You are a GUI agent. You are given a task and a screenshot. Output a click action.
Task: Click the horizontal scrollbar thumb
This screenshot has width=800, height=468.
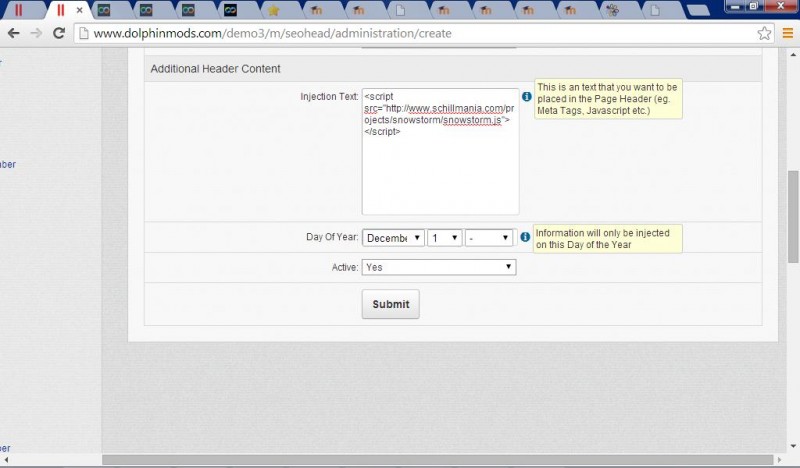[438, 460]
